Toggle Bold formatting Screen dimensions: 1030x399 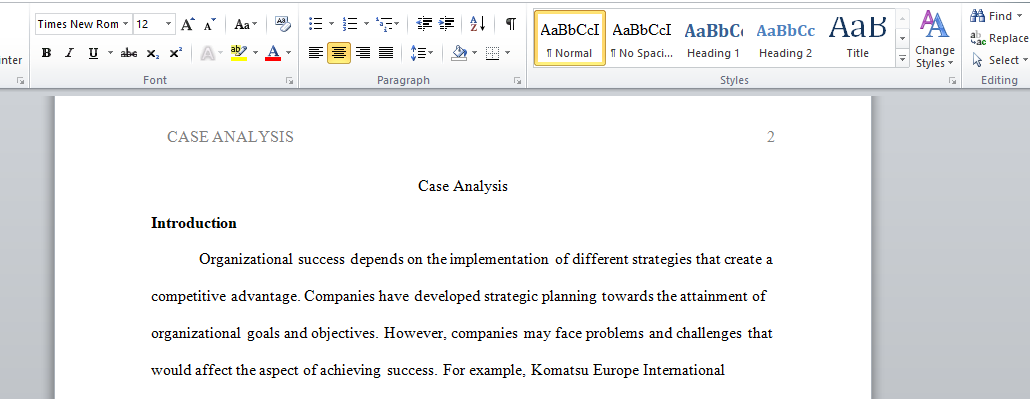click(46, 53)
